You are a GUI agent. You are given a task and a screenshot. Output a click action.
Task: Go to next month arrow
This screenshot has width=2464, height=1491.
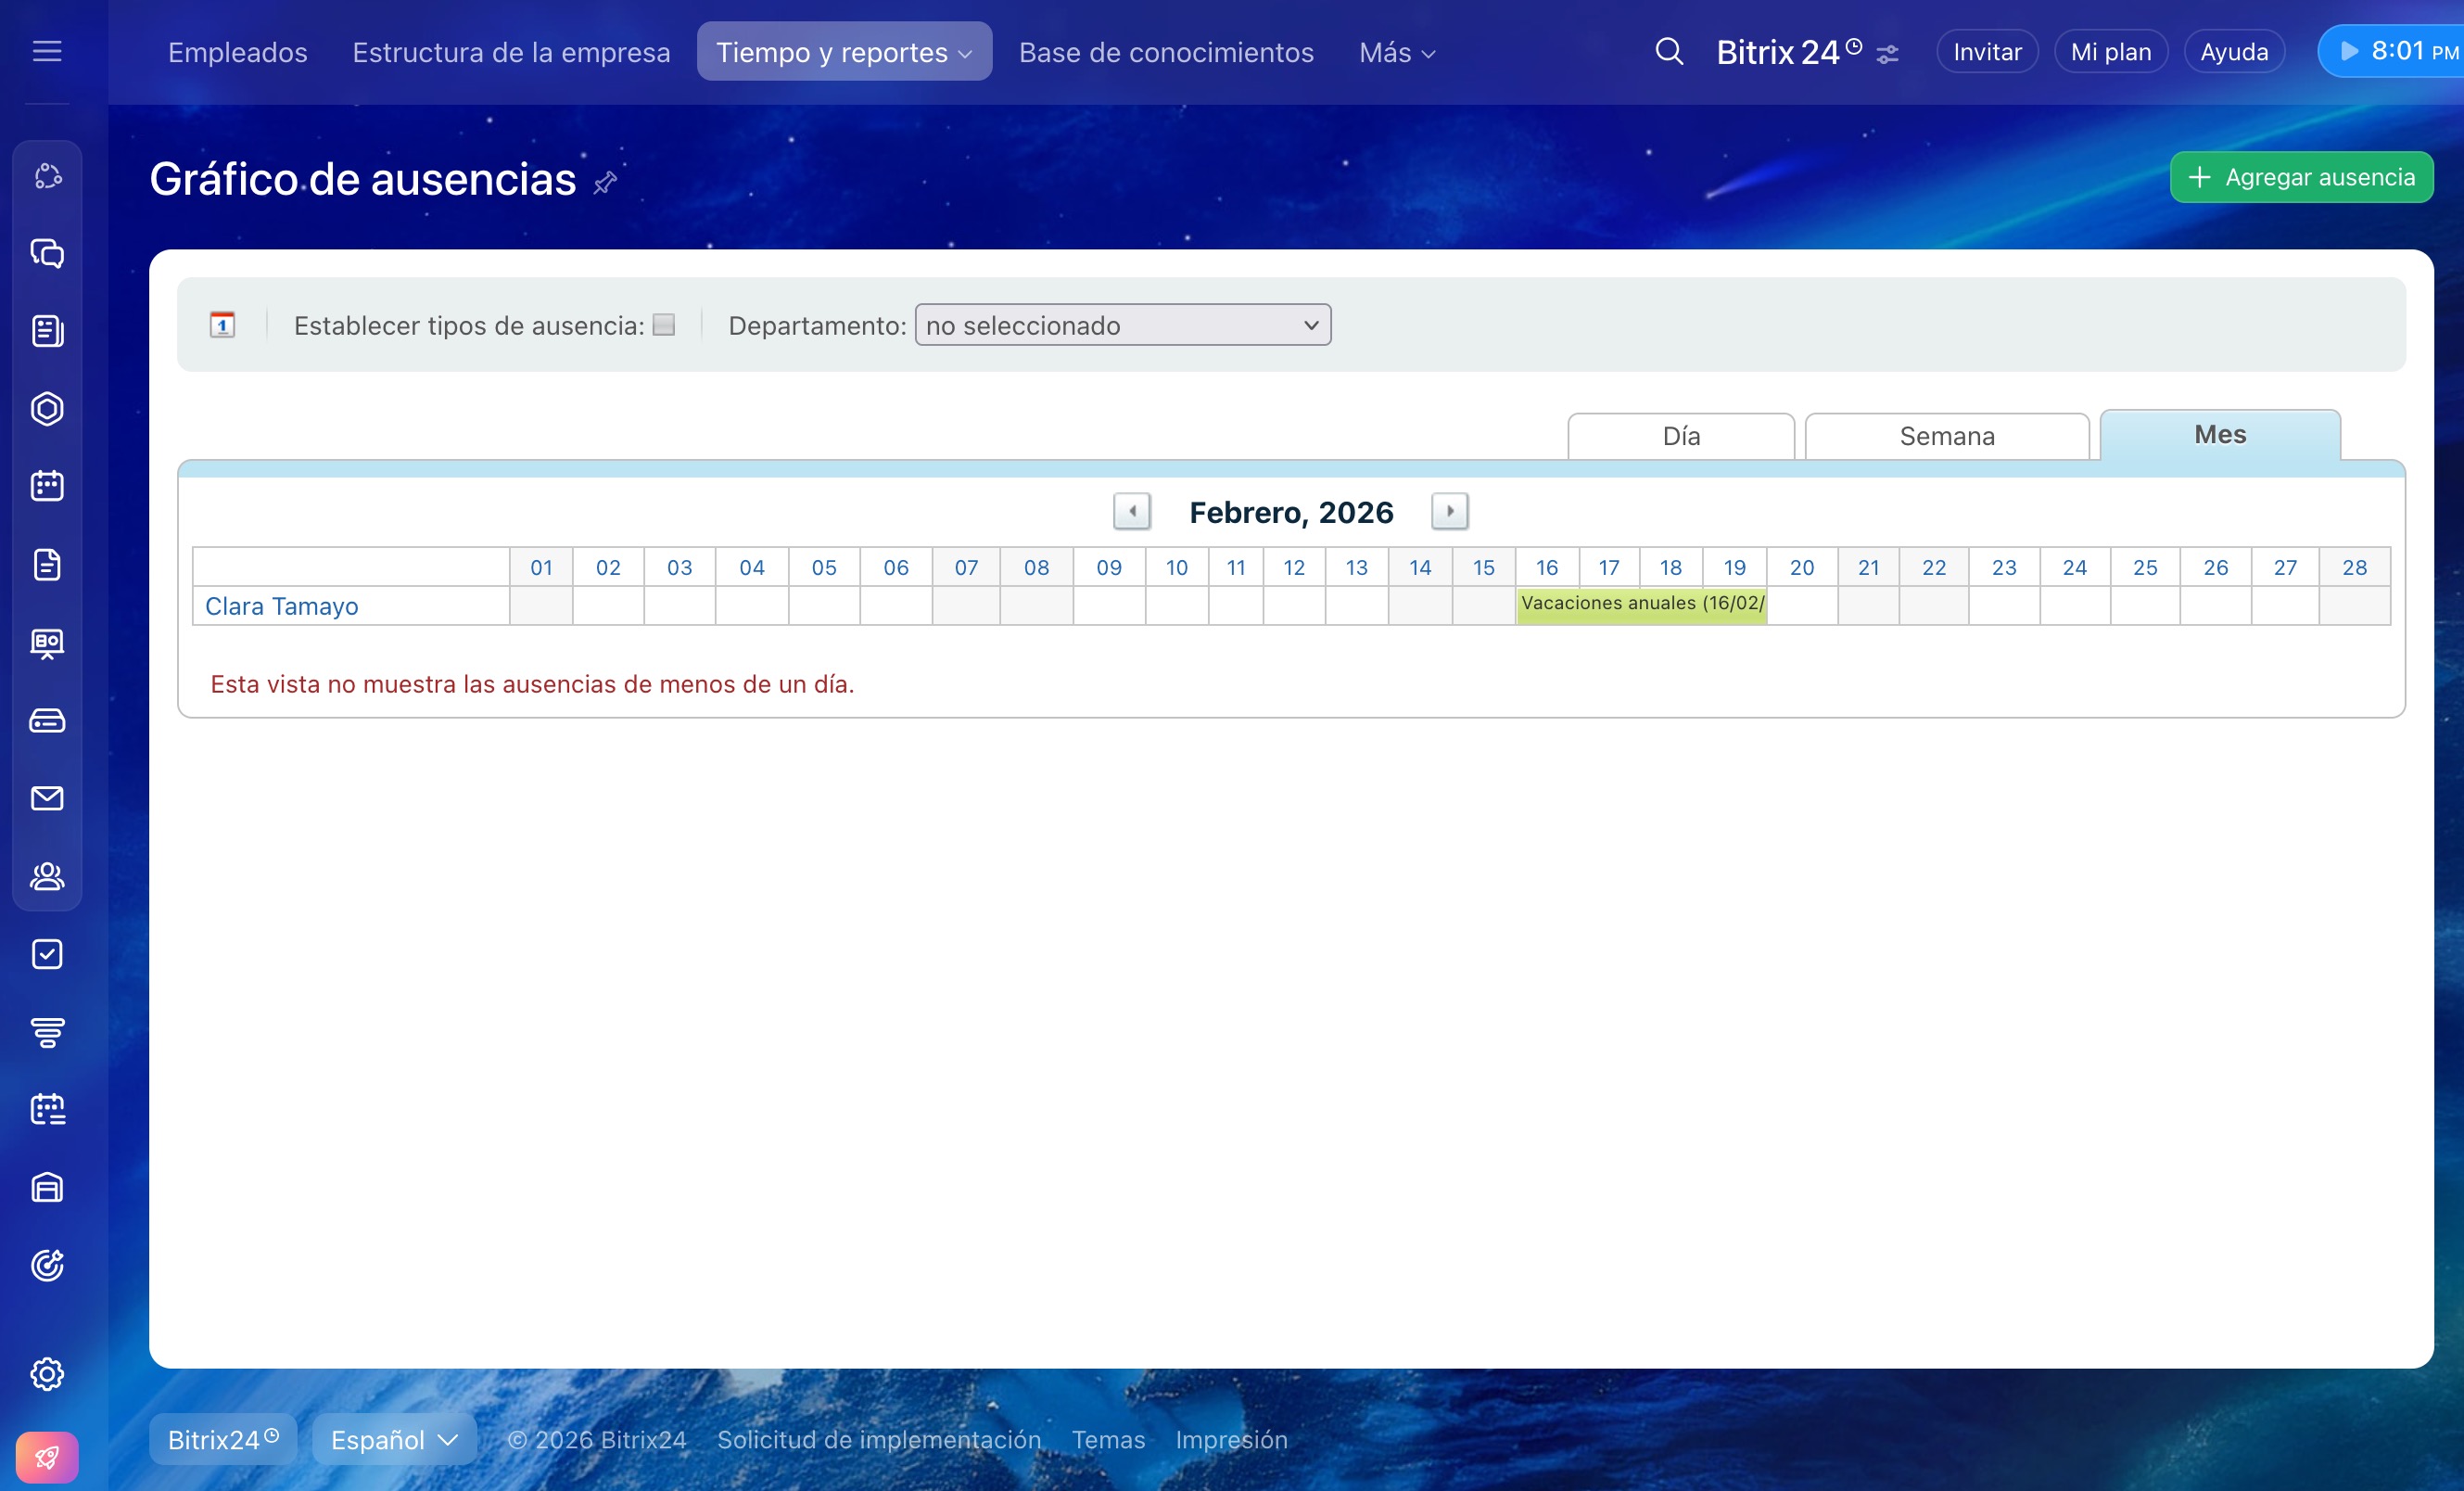click(x=1449, y=511)
